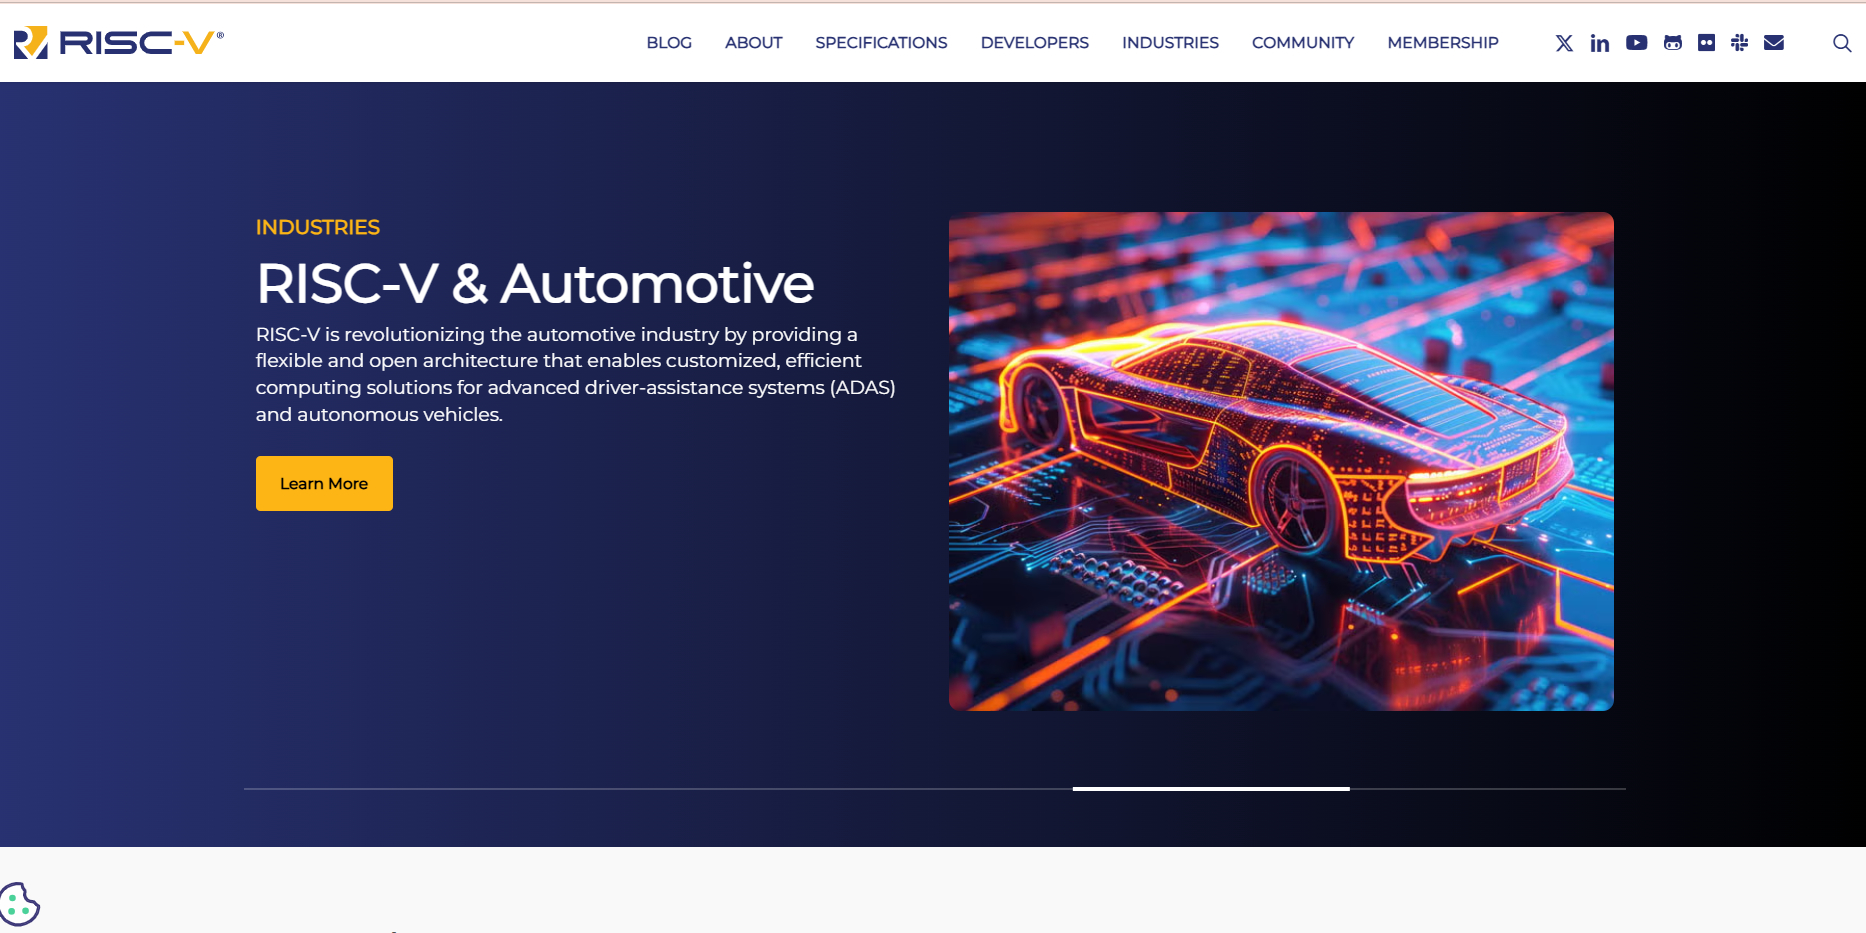1866x933 pixels.
Task: Go to Specifications in the navigation
Action: 881,43
